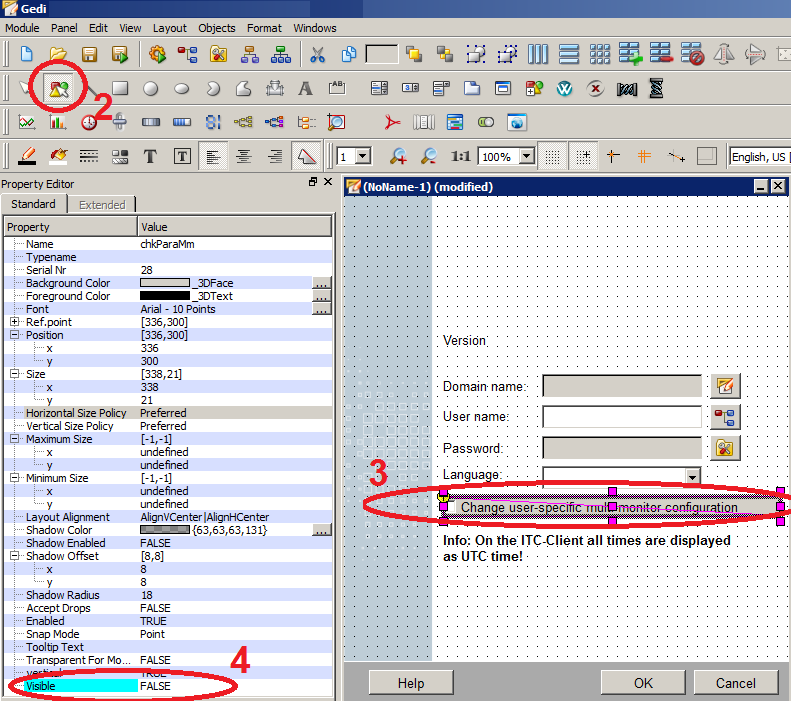Toggle the snap to grid button

coord(583,156)
